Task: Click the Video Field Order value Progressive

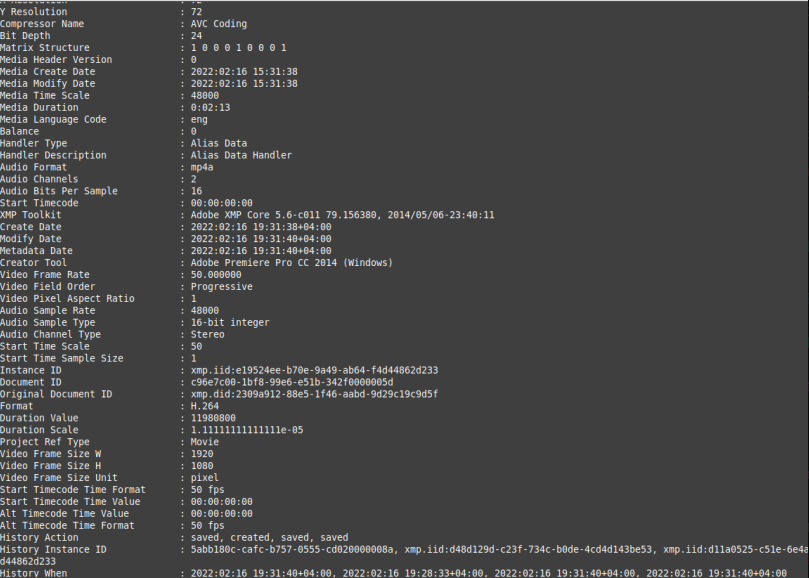Action: point(222,286)
